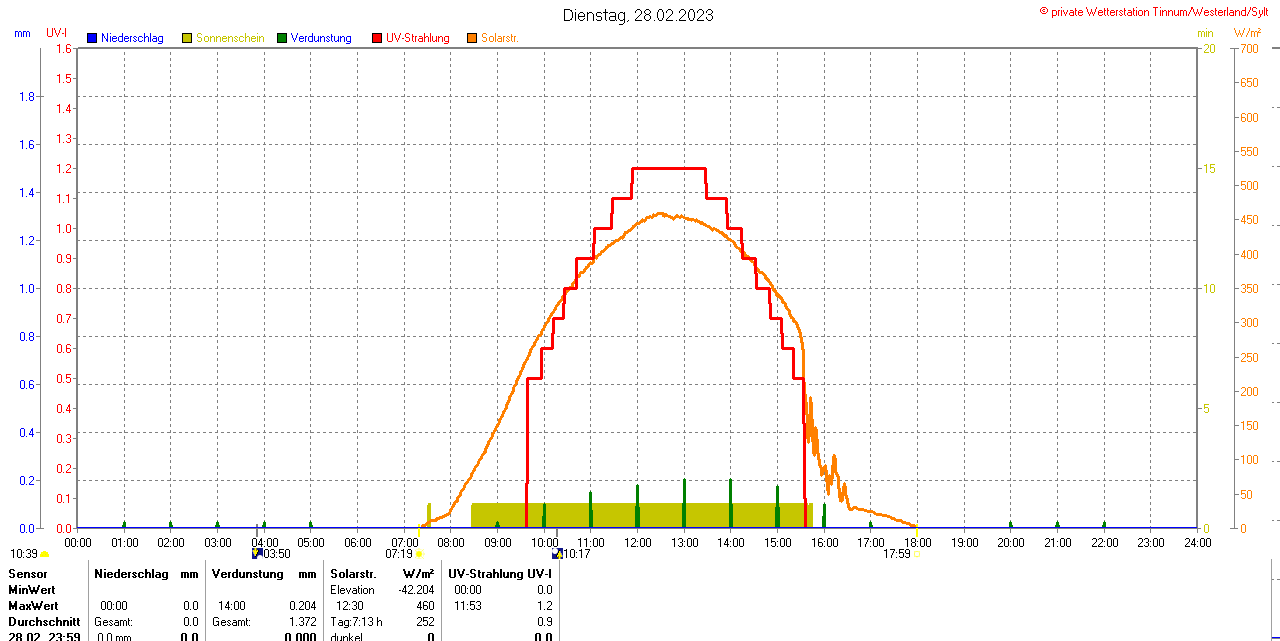Viewport: 1280px width, 641px height.
Task: Click the moon icon beside 03:50
Action: (257, 553)
